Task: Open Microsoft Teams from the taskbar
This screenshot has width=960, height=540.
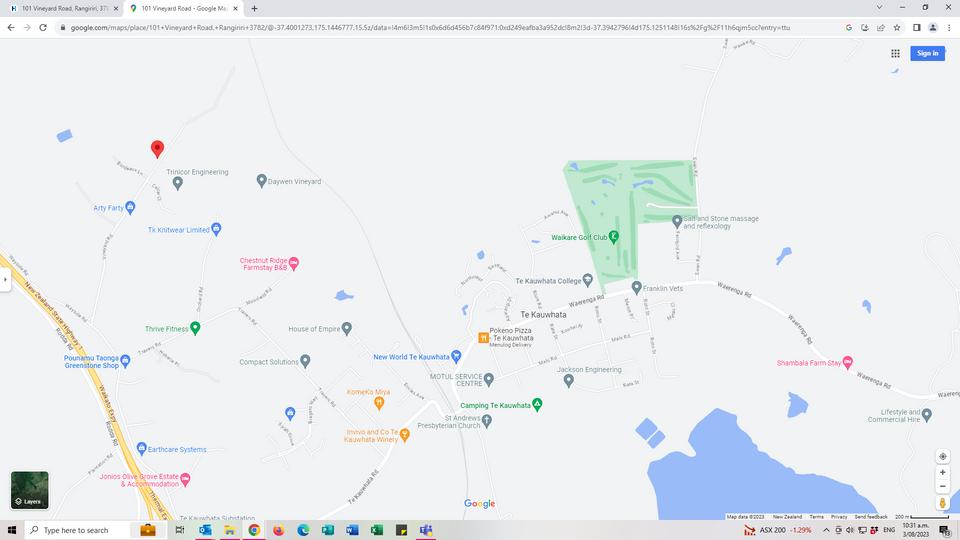Action: click(426, 530)
